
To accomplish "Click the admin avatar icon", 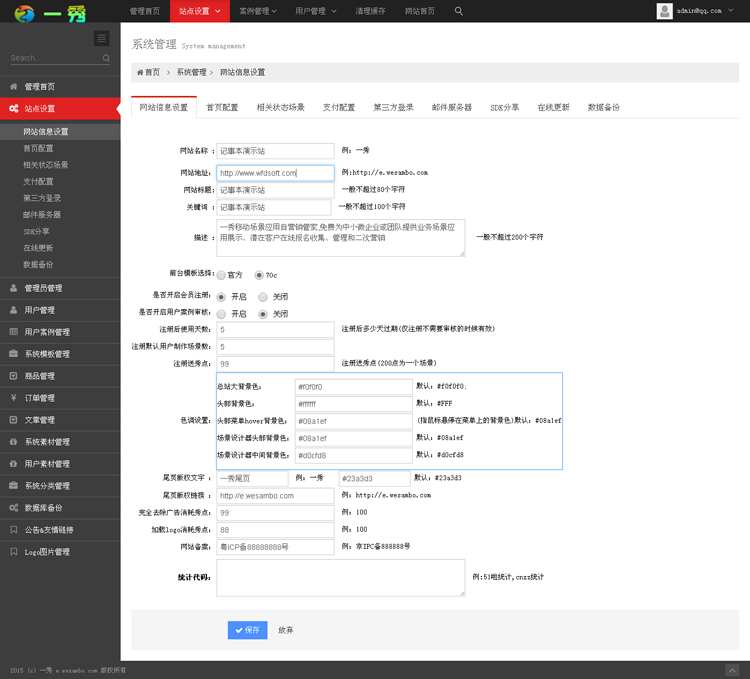I will point(664,11).
